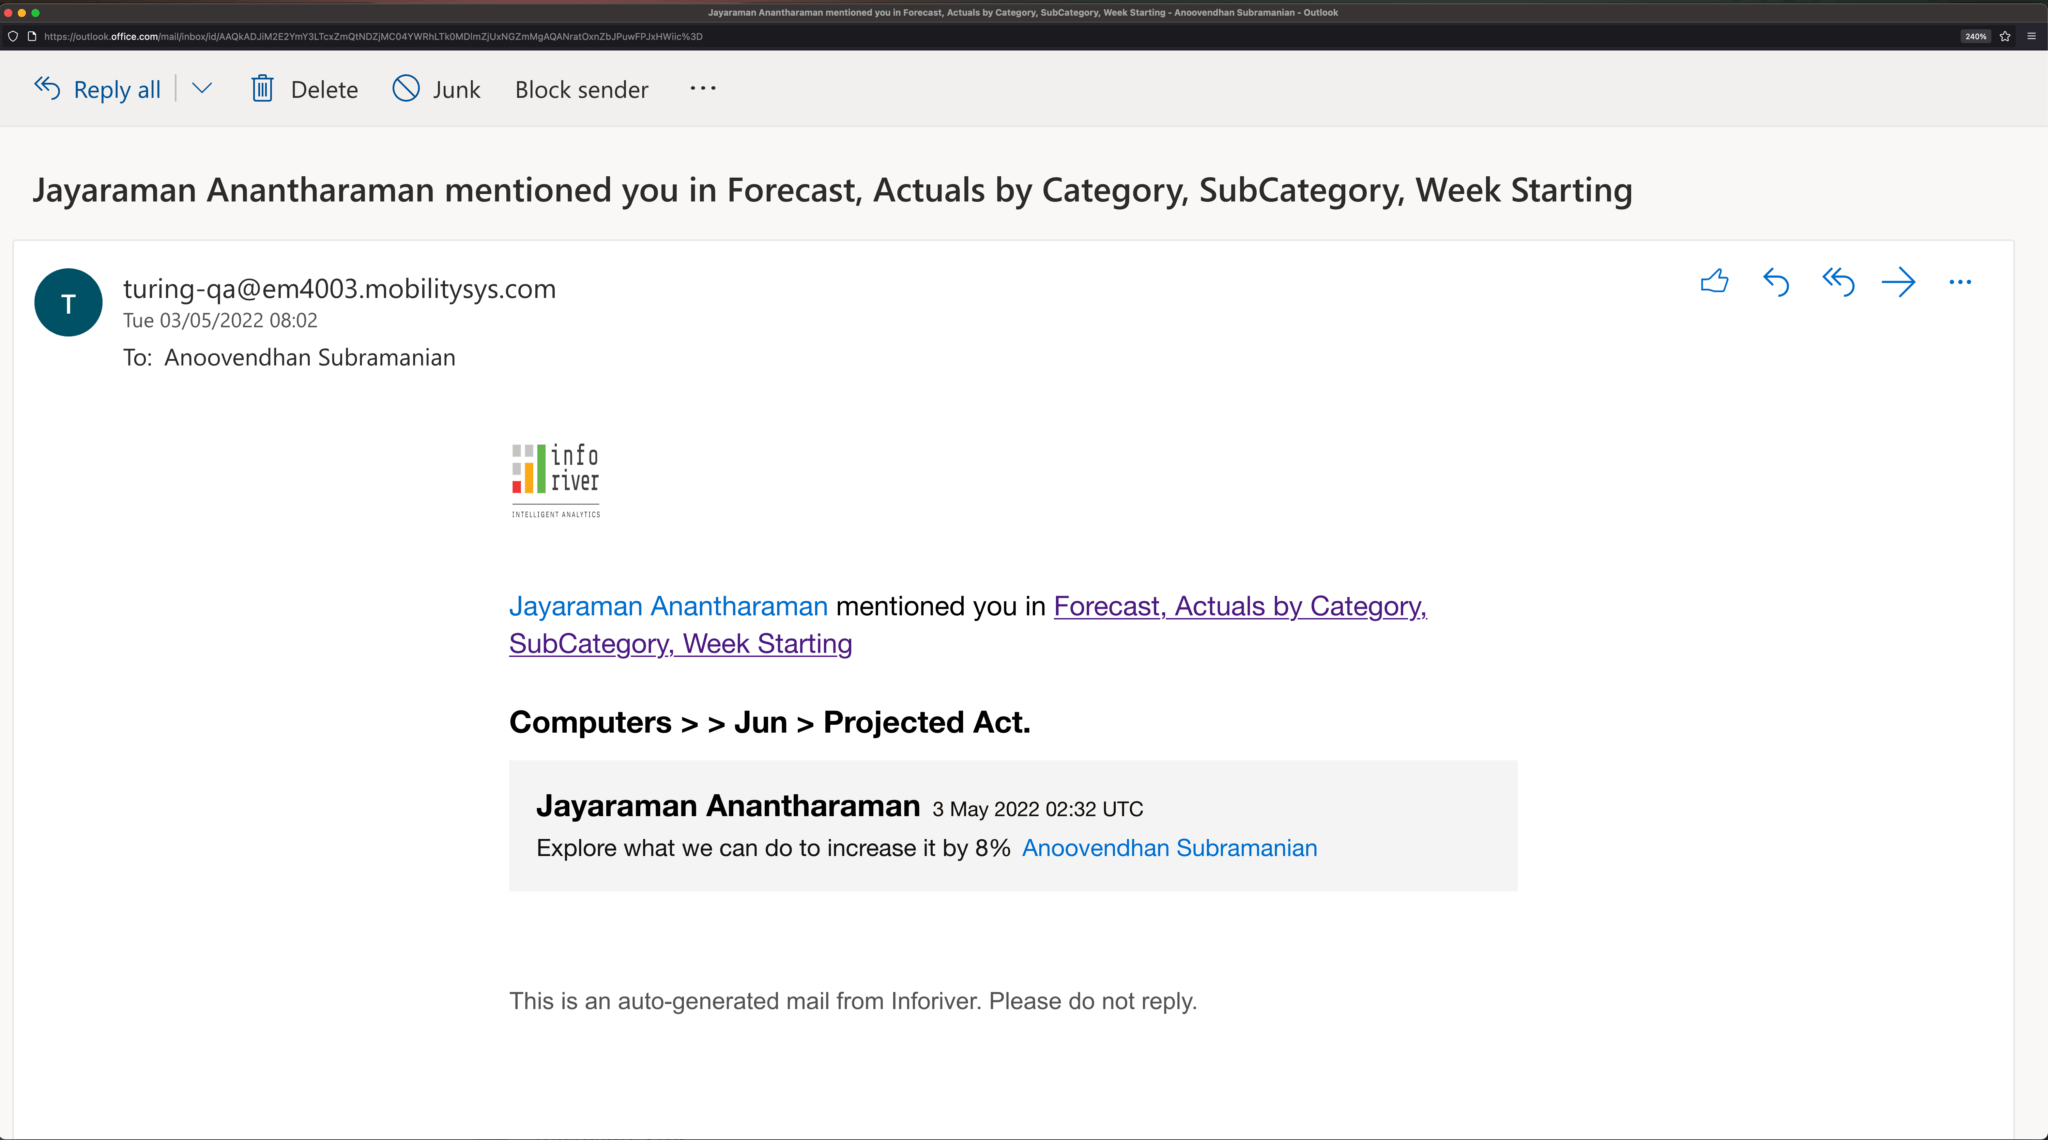Click the browser address bar URL
Image resolution: width=2048 pixels, height=1140 pixels.
coord(370,36)
